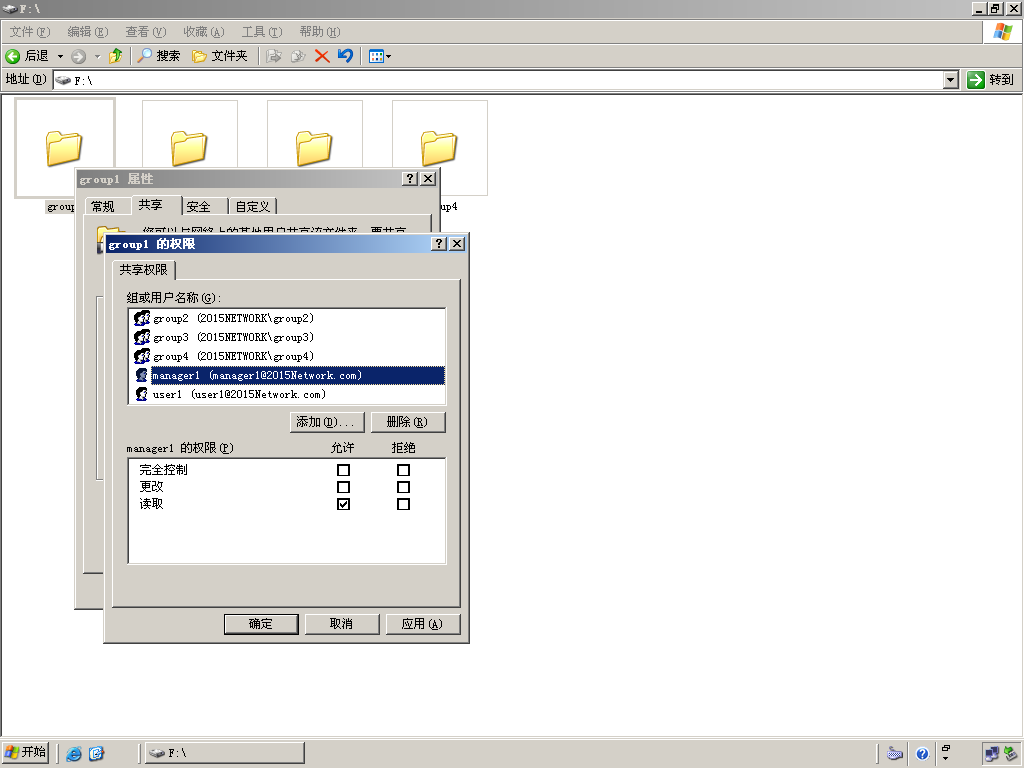Click the Up folder icon in toolbar
1024x768 pixels.
116,56
